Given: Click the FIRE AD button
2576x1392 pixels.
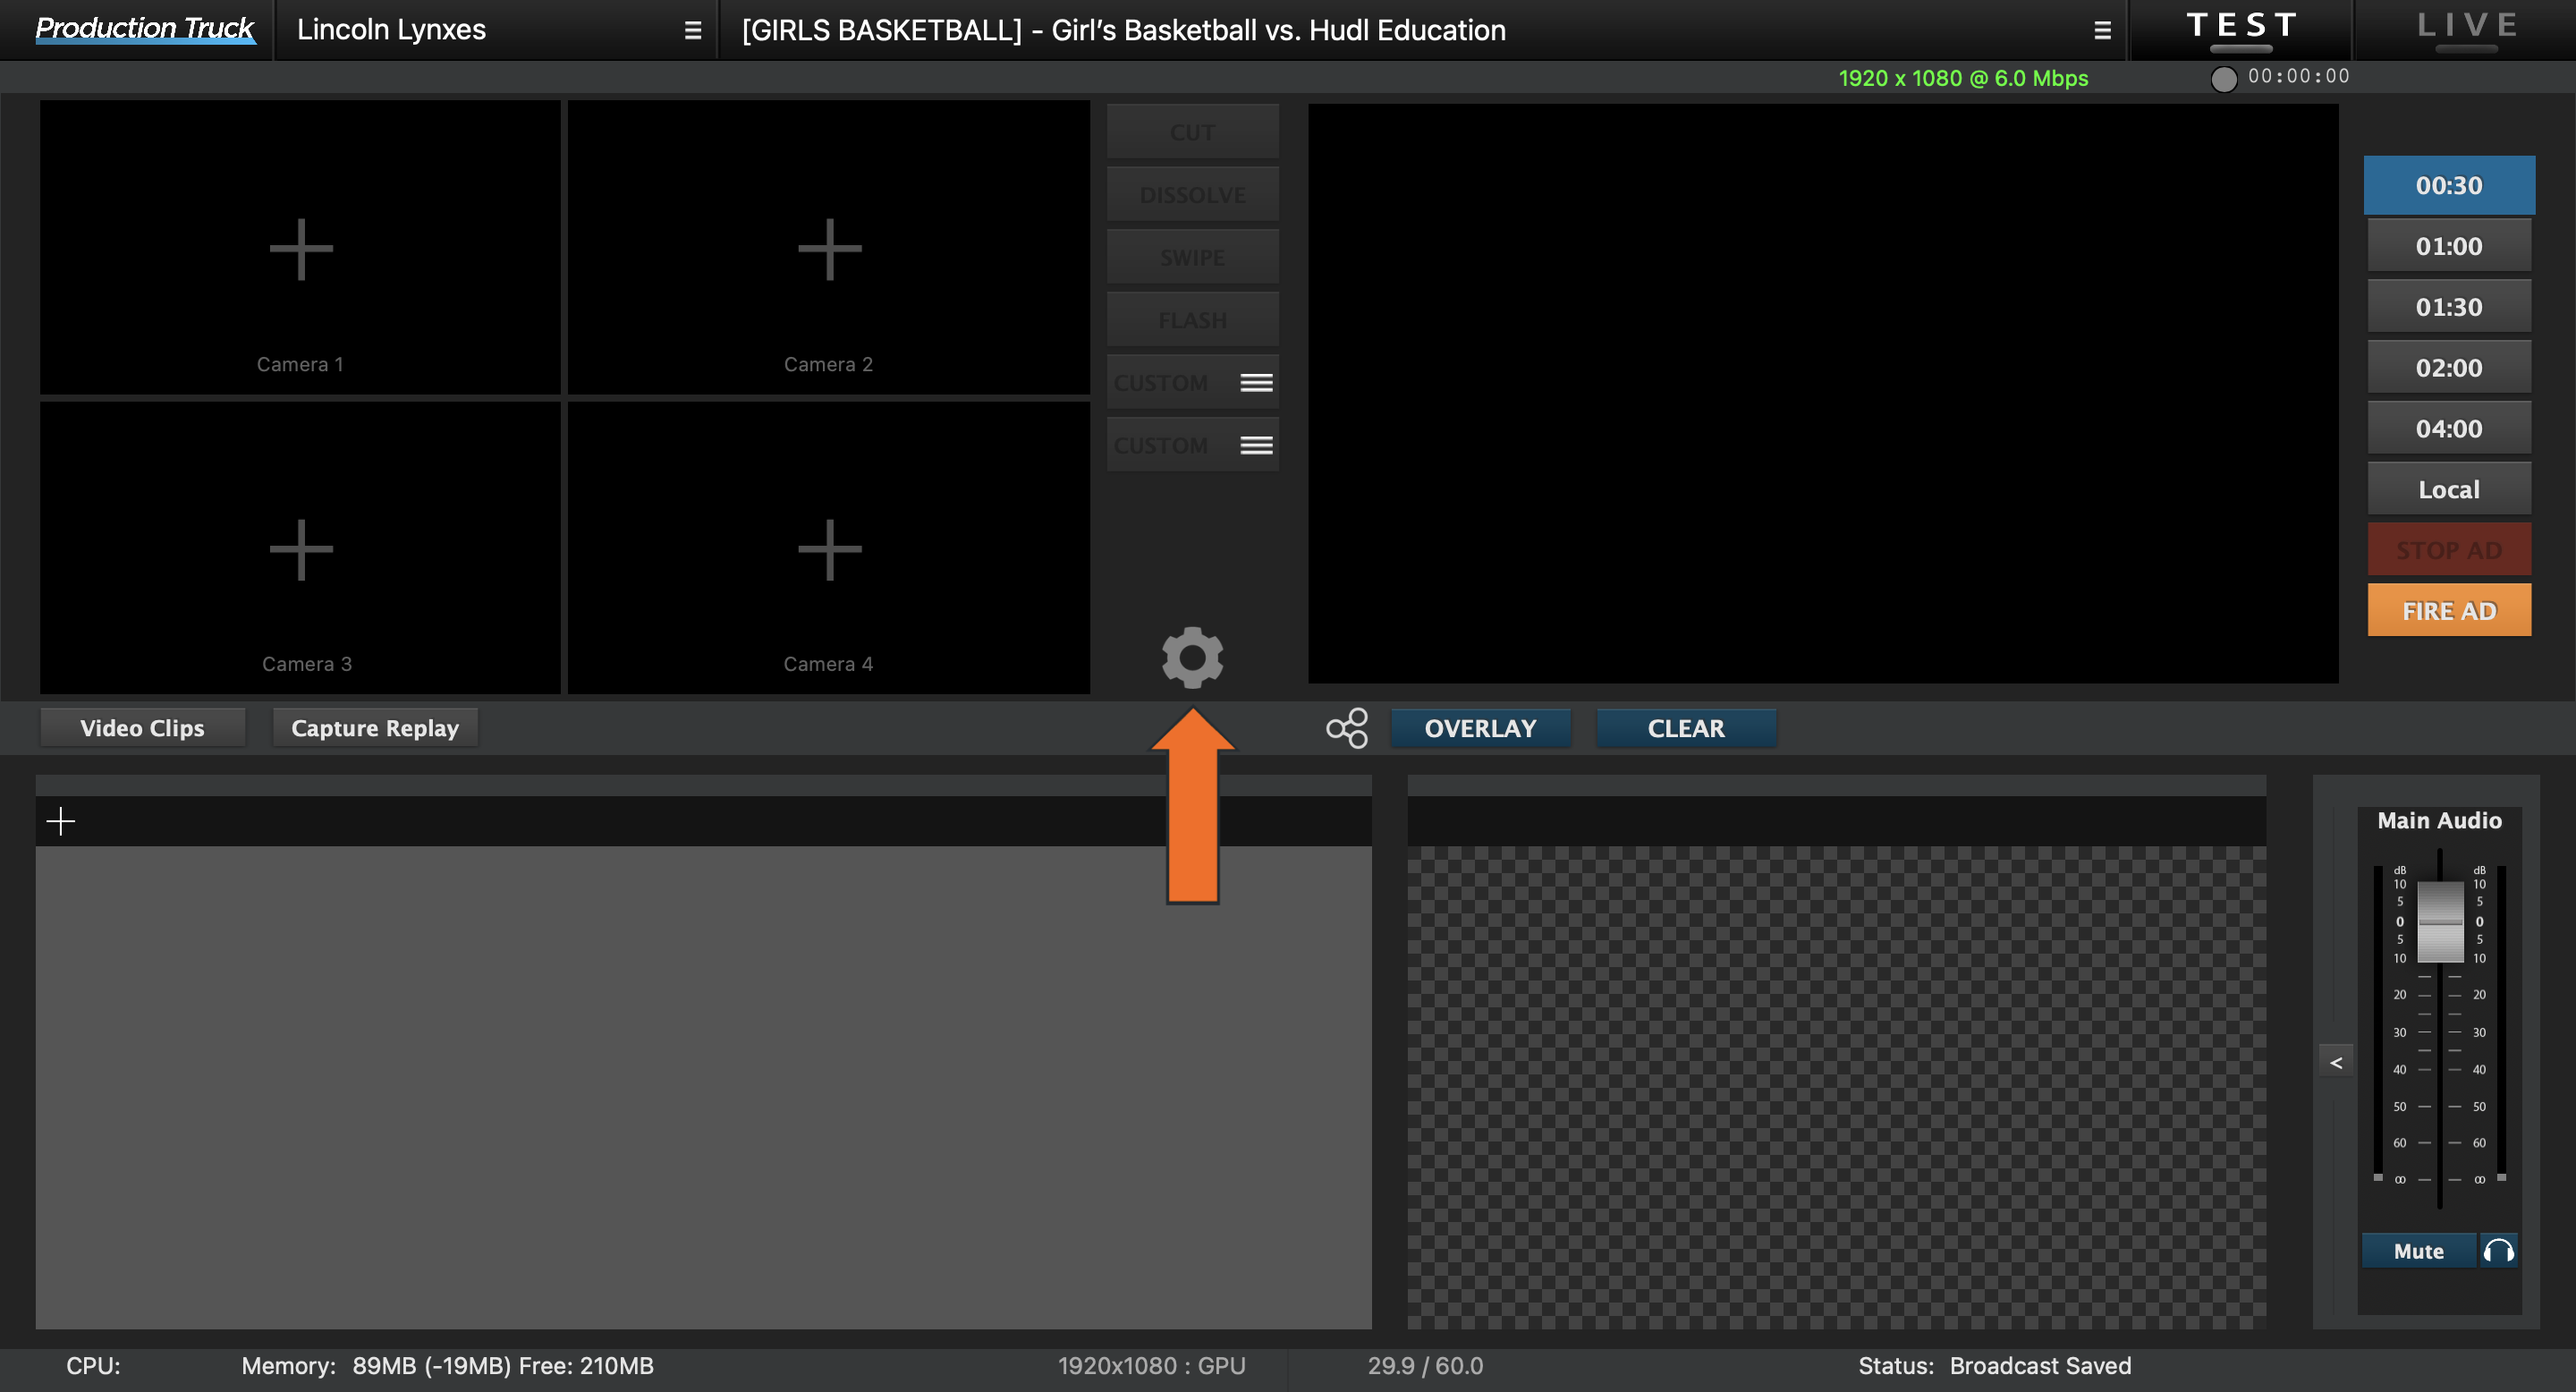Looking at the screenshot, I should tap(2448, 610).
